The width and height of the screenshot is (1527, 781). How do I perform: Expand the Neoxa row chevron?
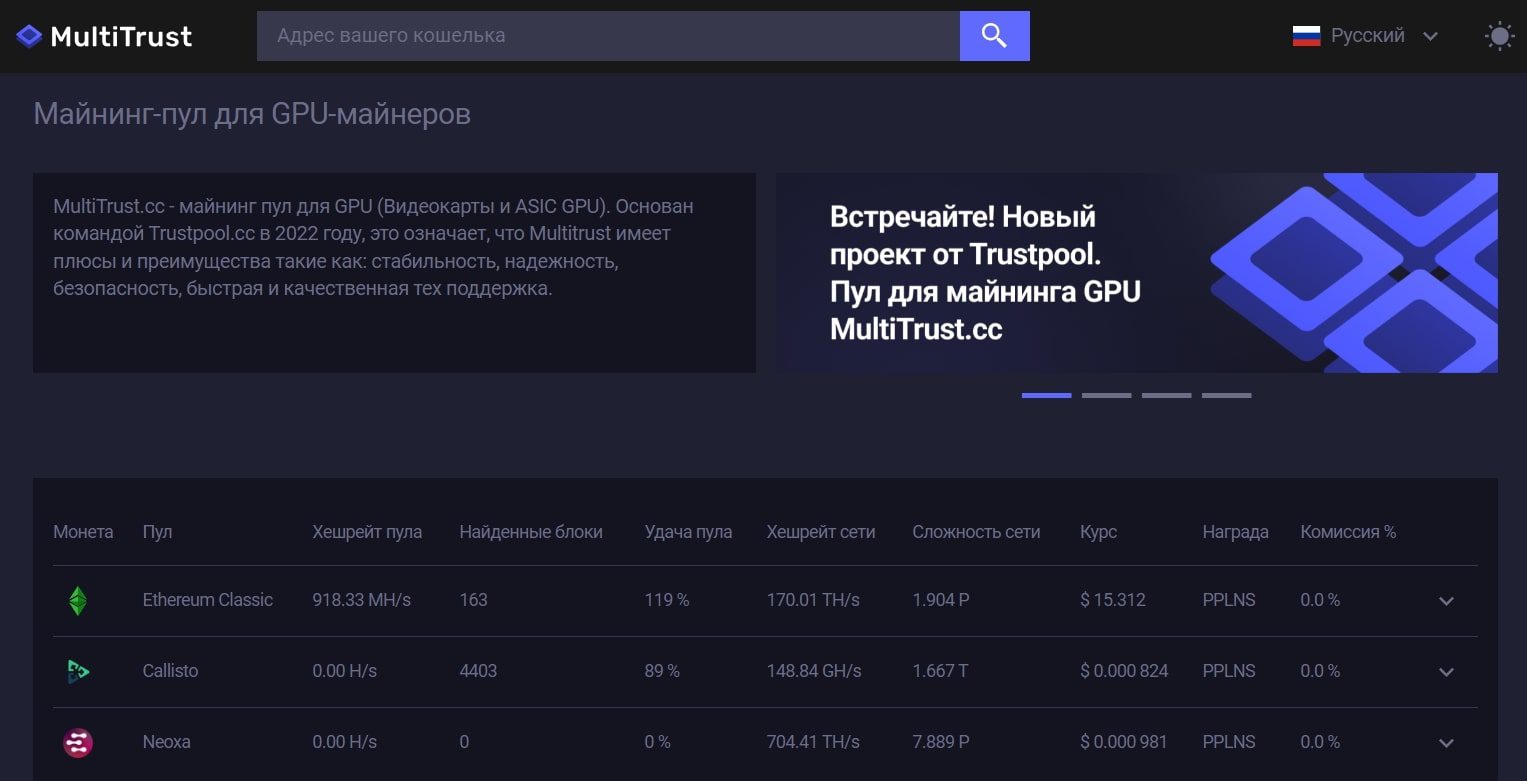[1446, 743]
